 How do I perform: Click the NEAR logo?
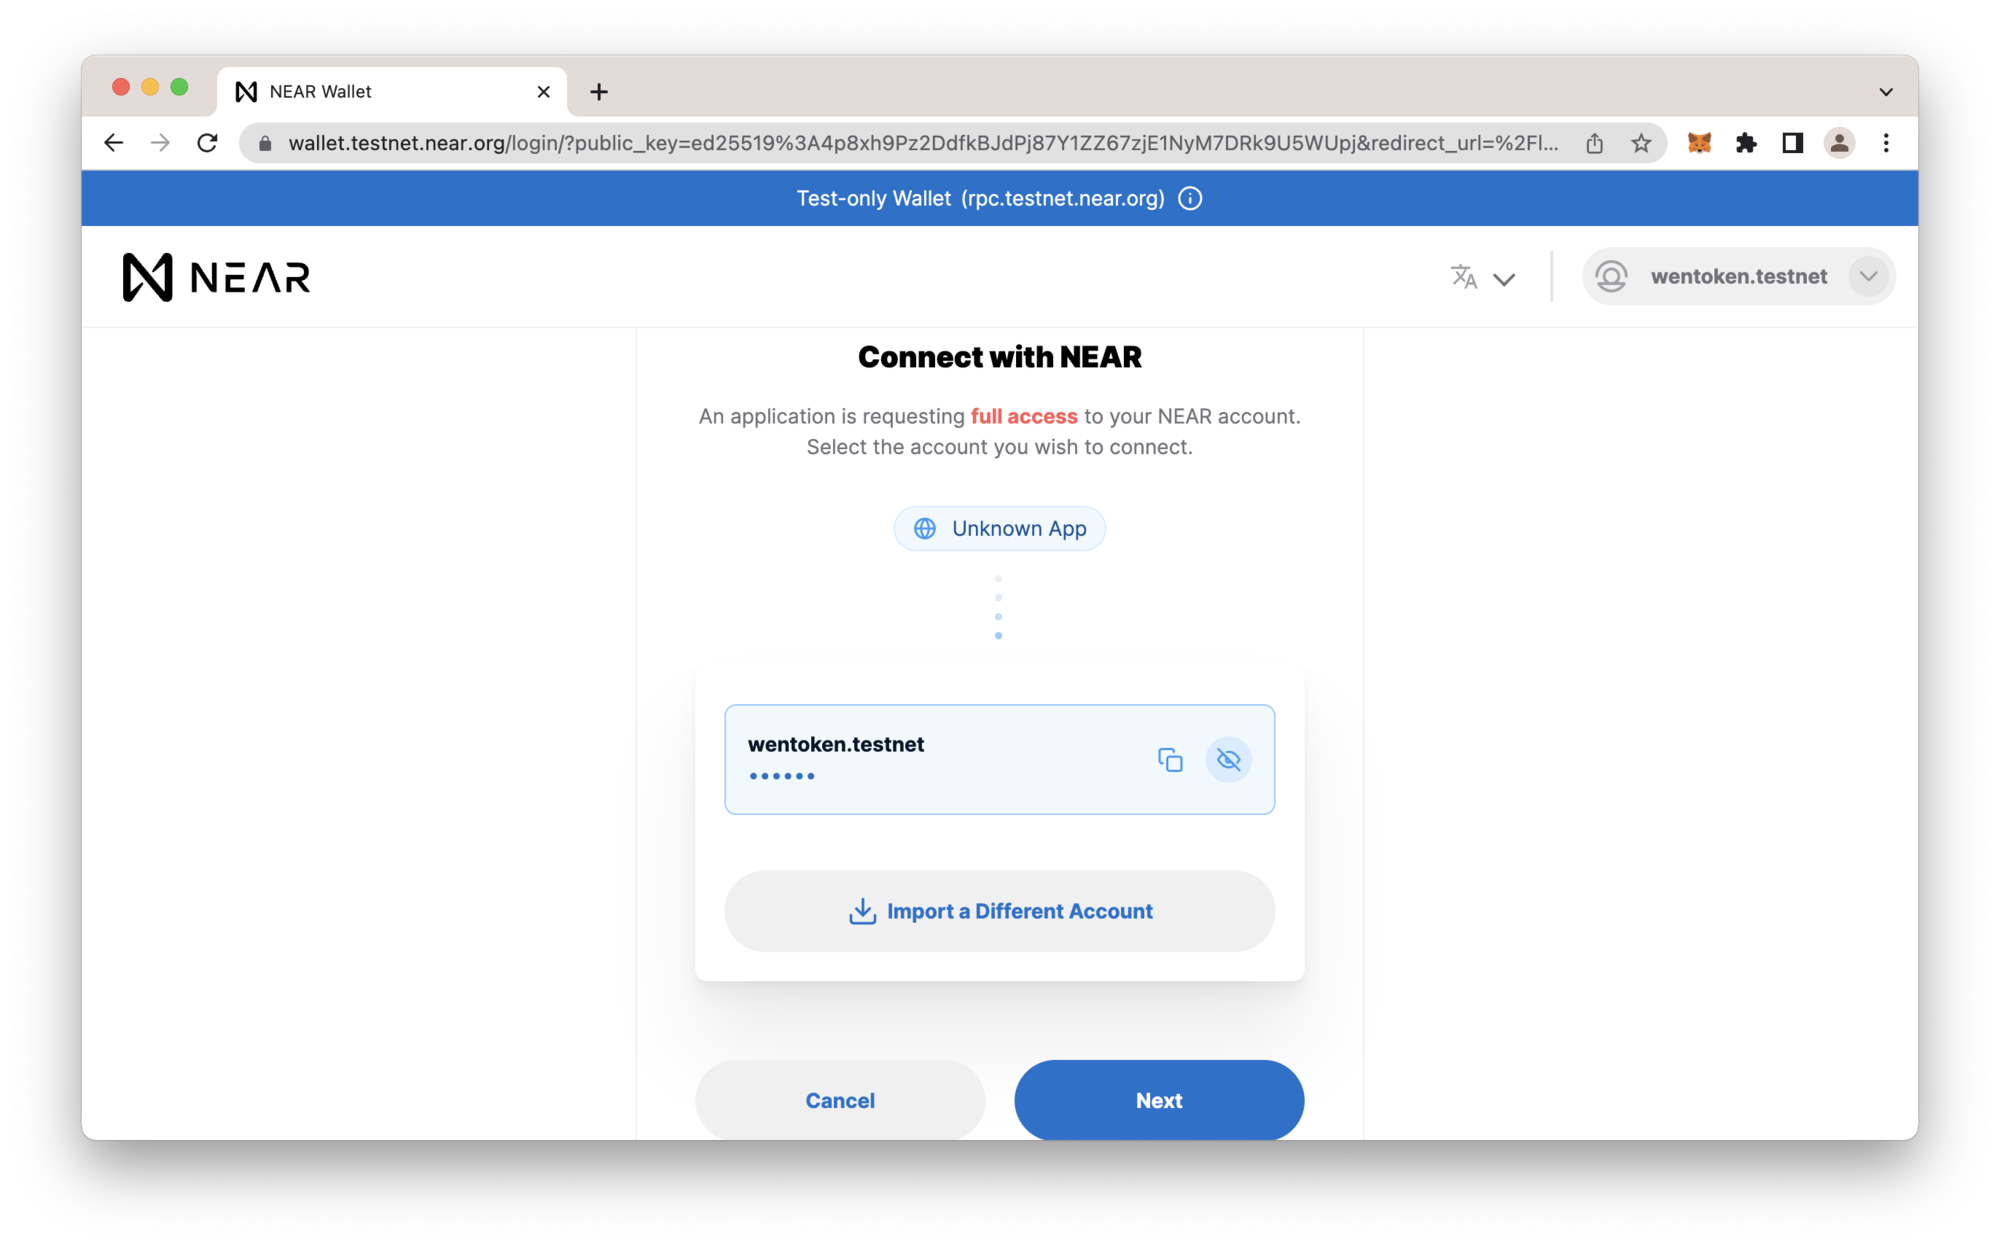[216, 277]
